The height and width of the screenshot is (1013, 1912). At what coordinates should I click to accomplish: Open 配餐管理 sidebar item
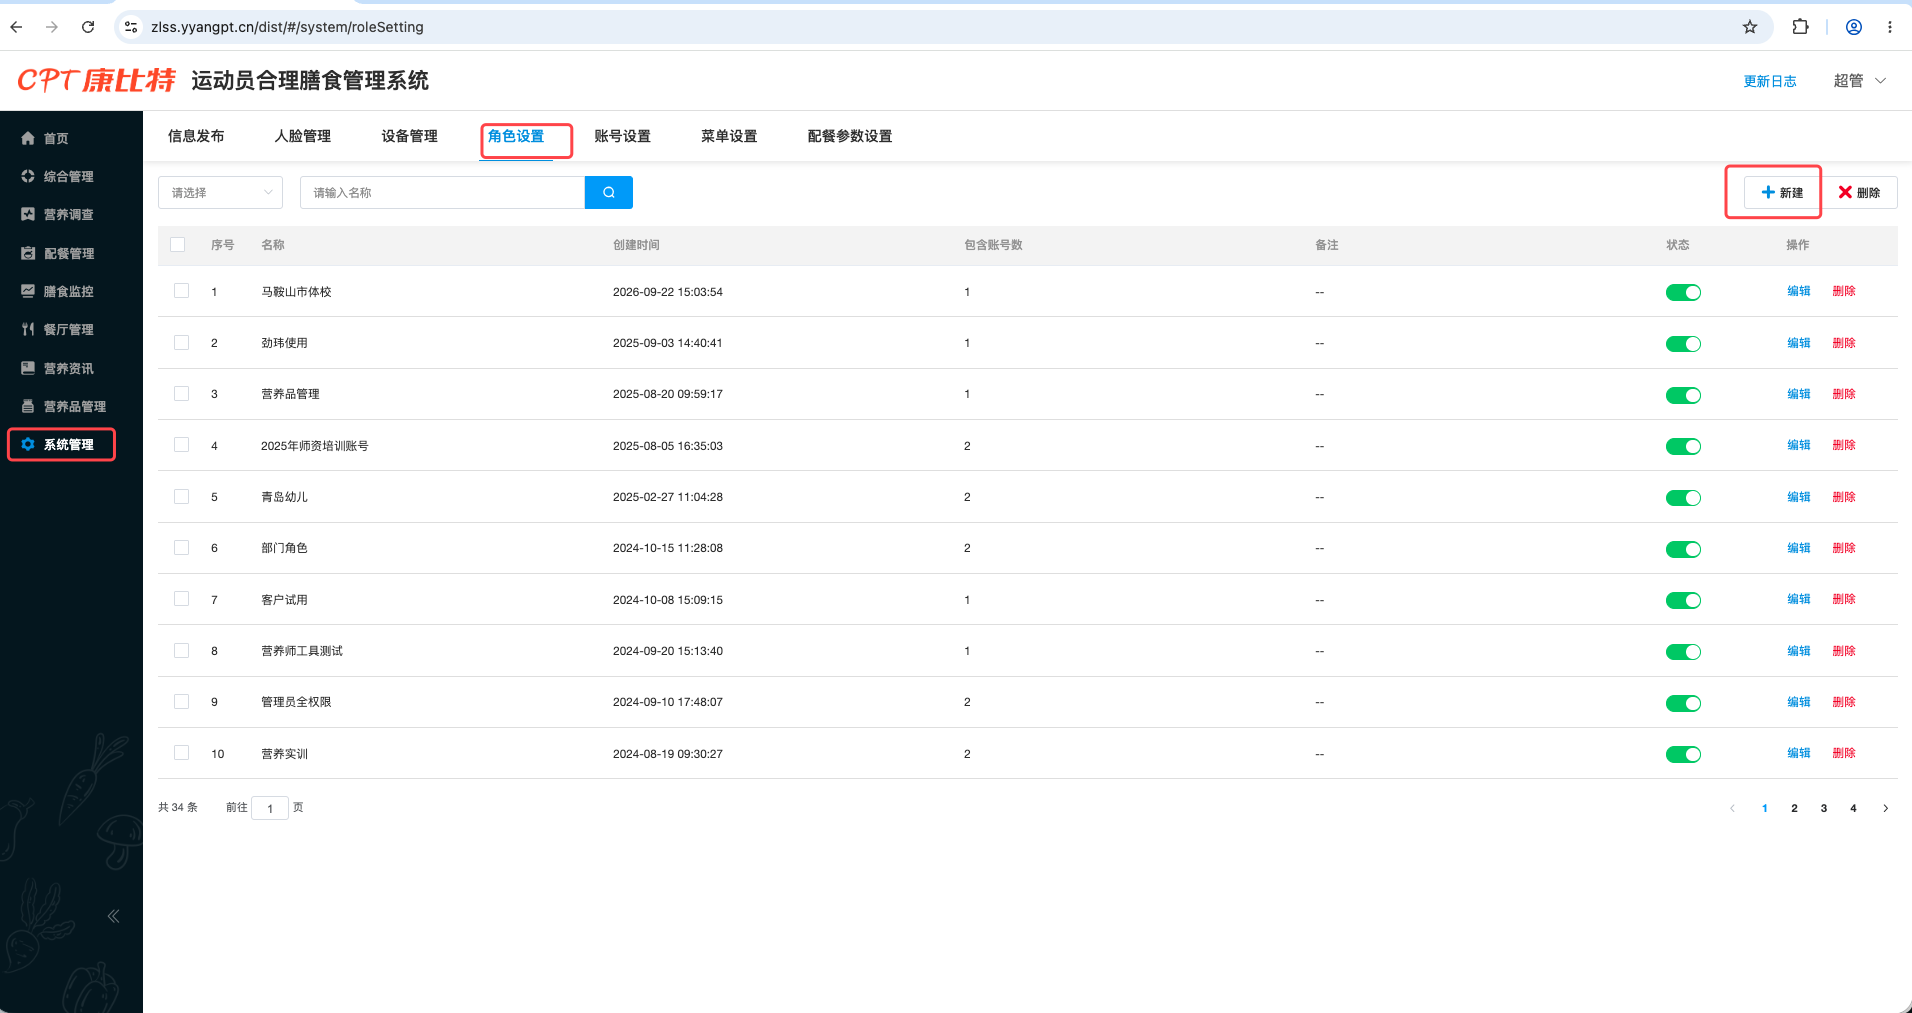click(68, 253)
